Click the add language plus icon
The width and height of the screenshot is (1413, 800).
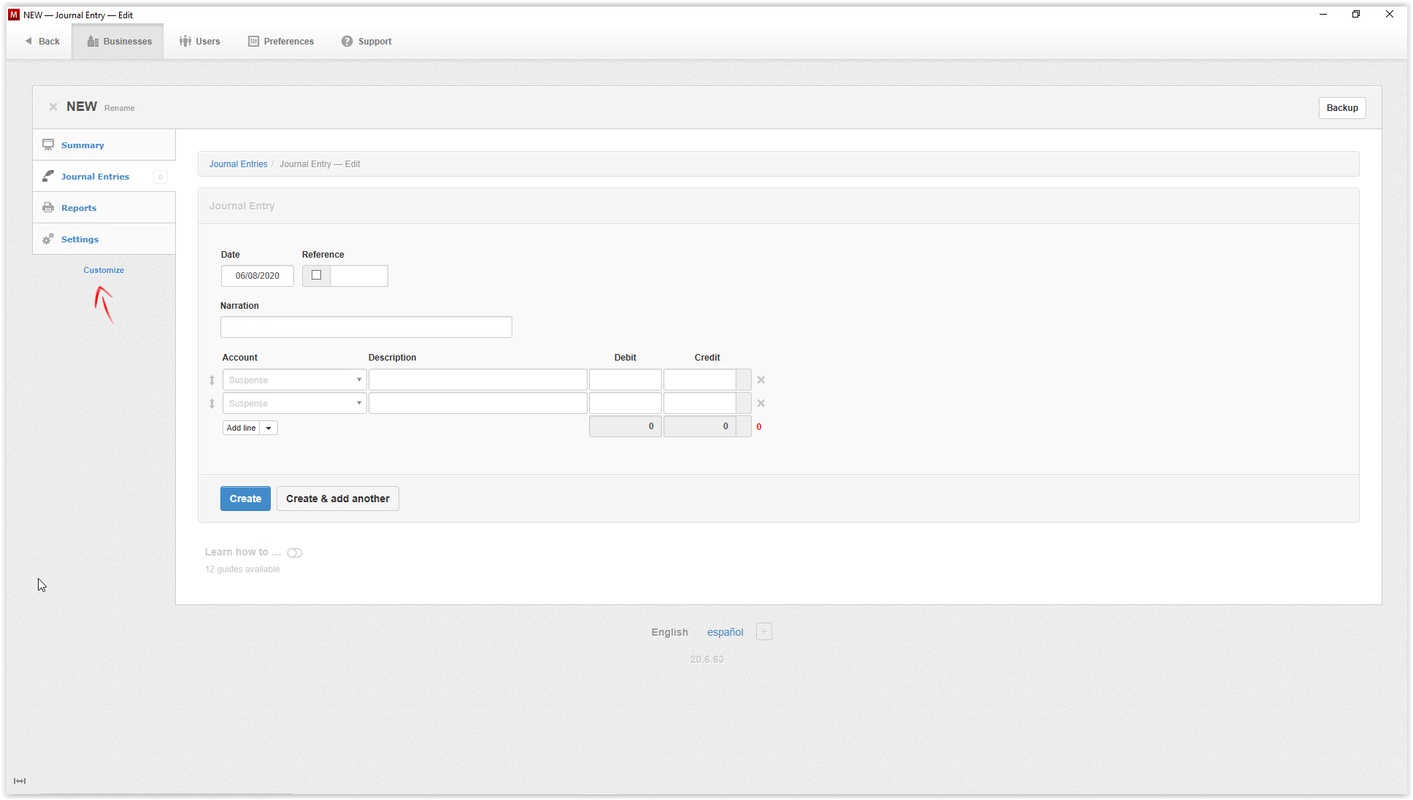pyautogui.click(x=764, y=632)
